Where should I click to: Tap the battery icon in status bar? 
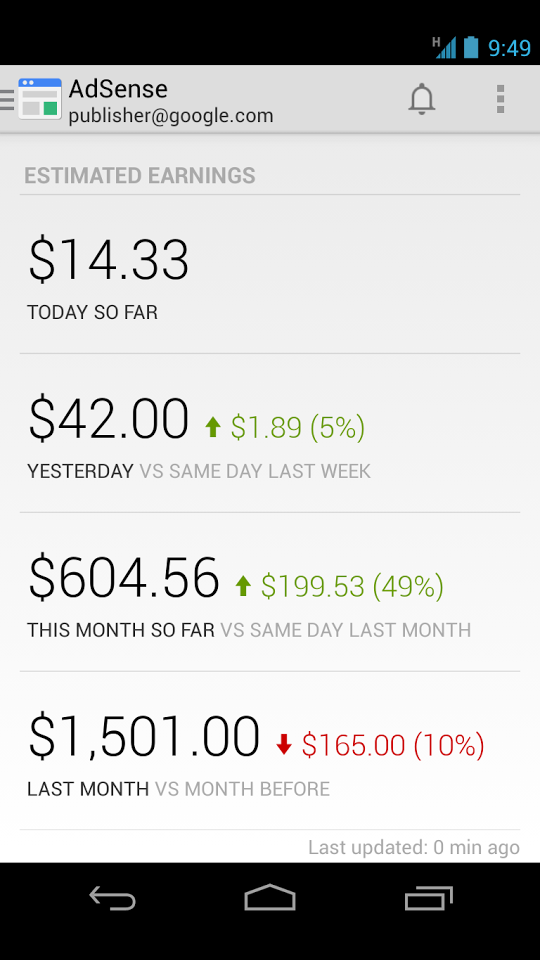point(470,47)
